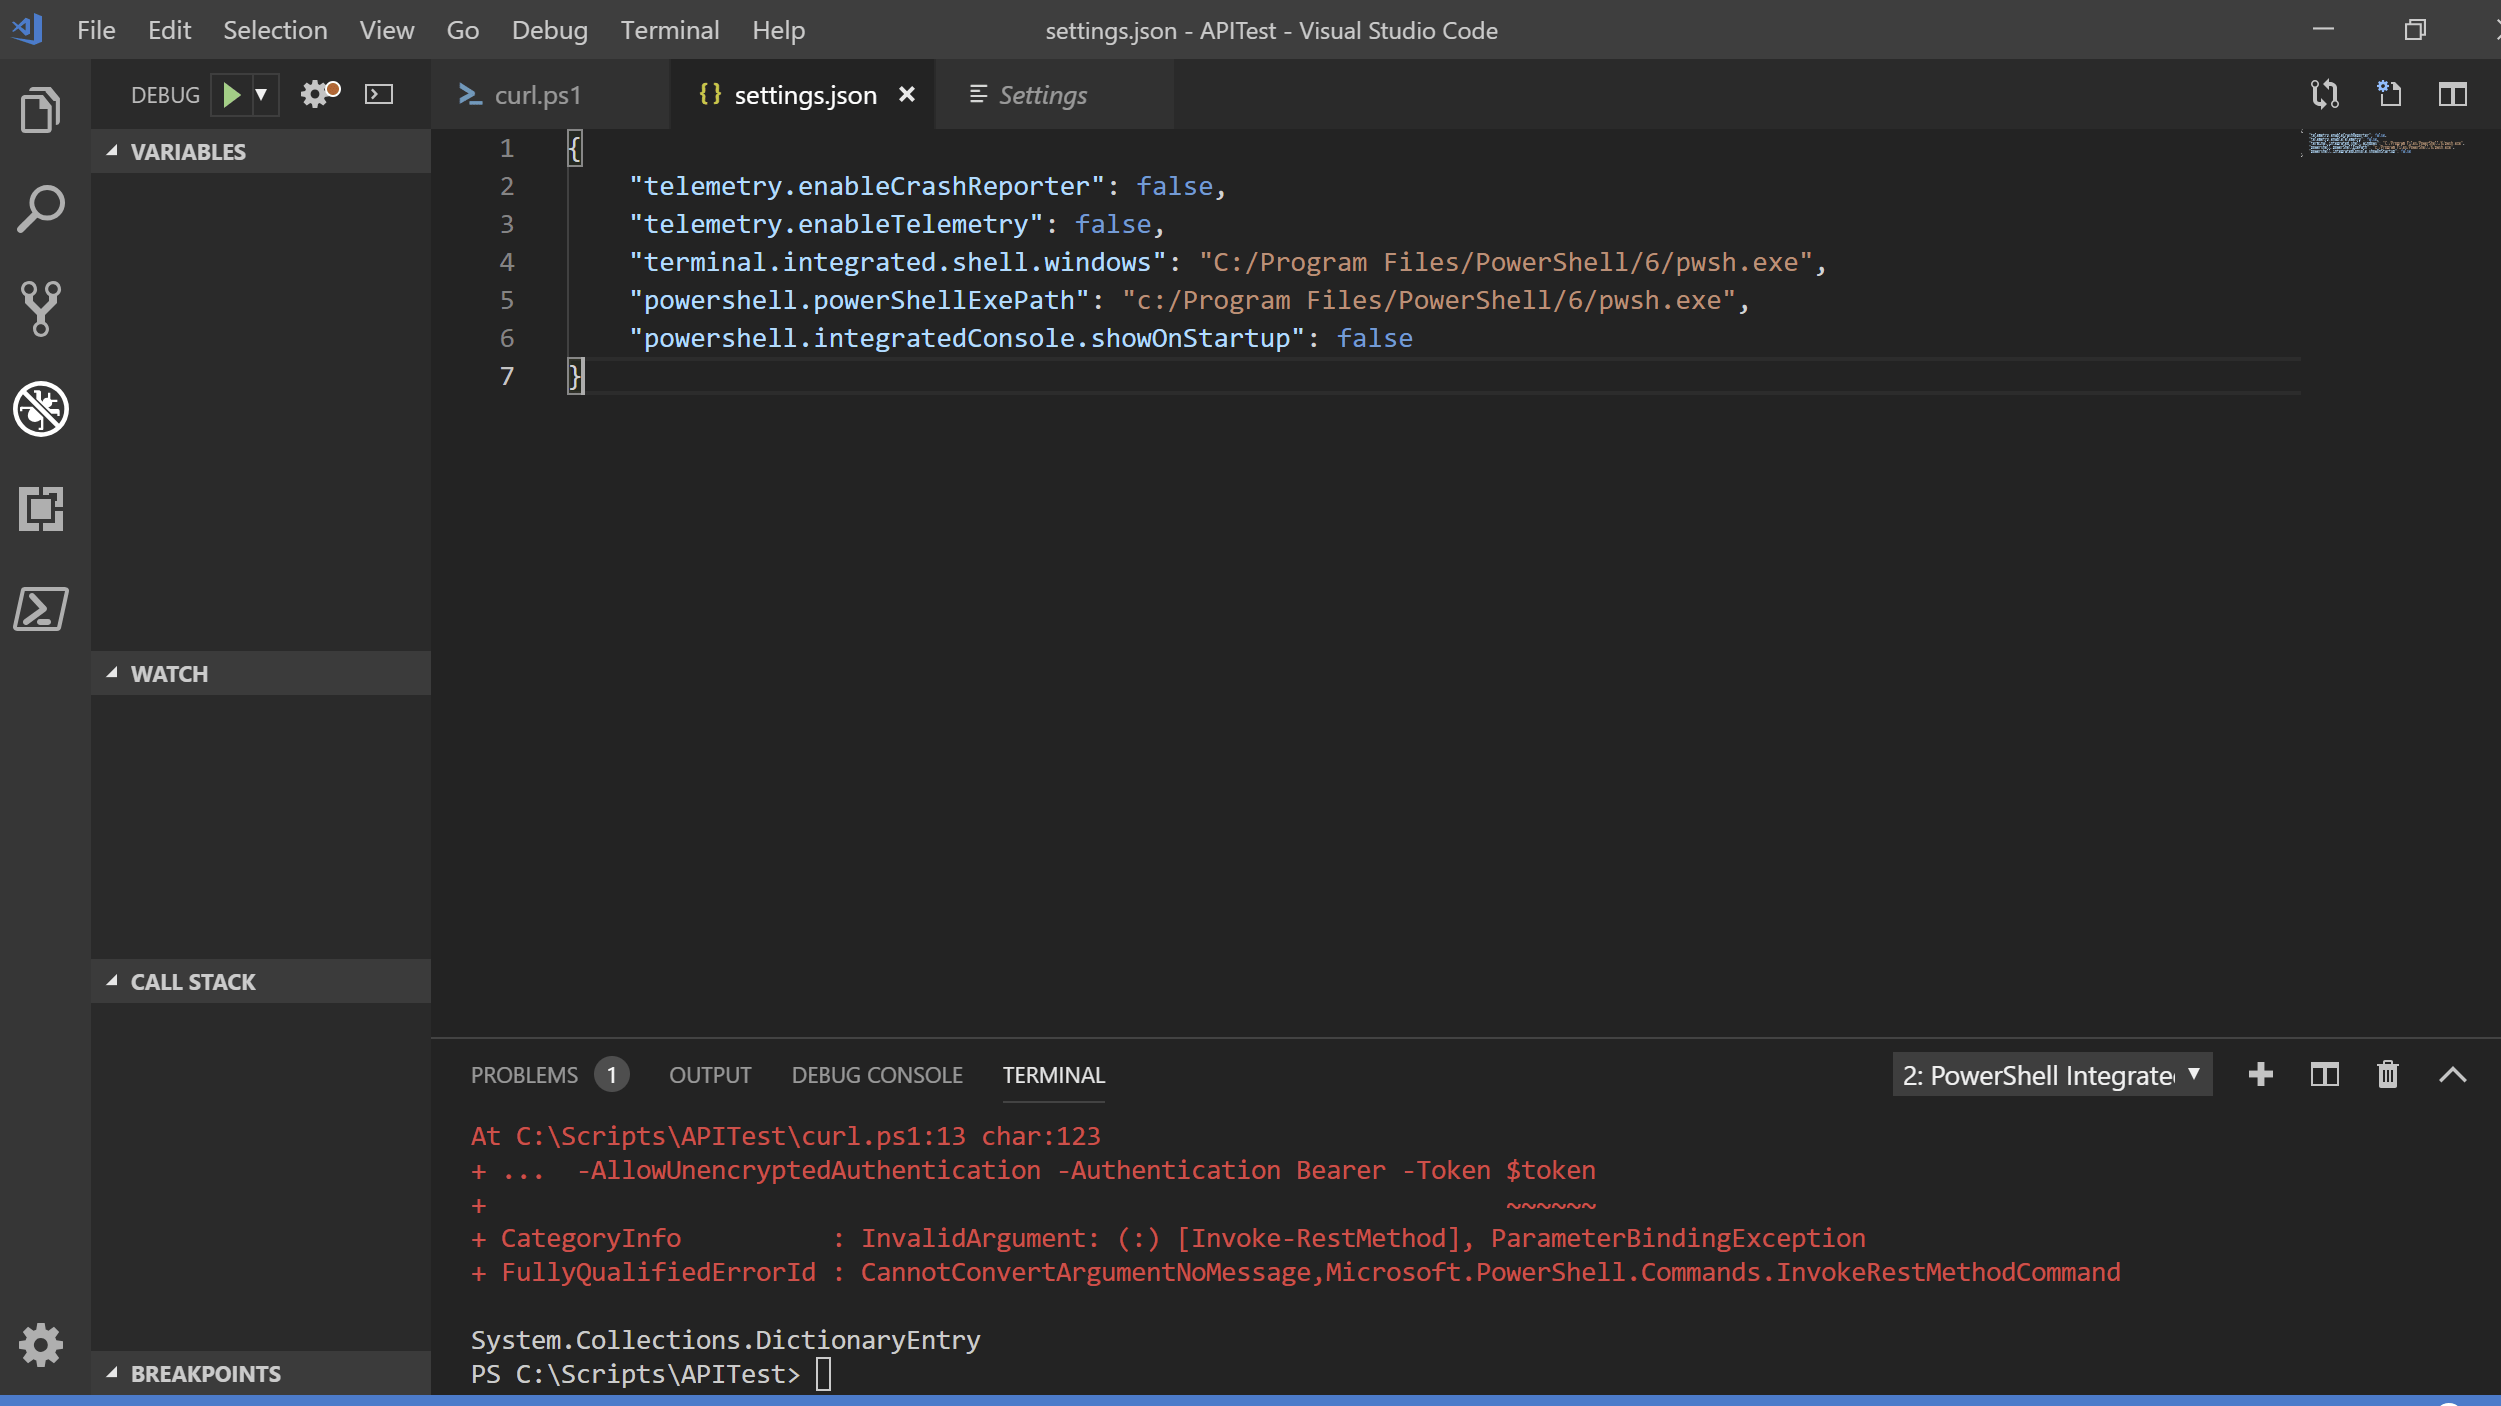This screenshot has height=1406, width=2501.
Task: Select terminal instance dropdown PowerShell Integrated
Action: click(2052, 1075)
